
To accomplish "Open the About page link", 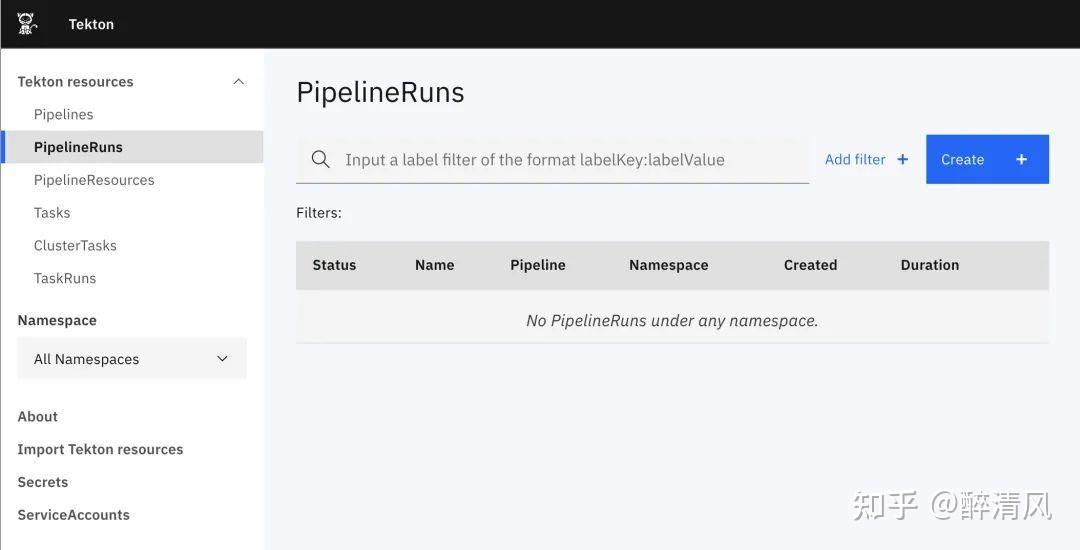I will tap(38, 416).
